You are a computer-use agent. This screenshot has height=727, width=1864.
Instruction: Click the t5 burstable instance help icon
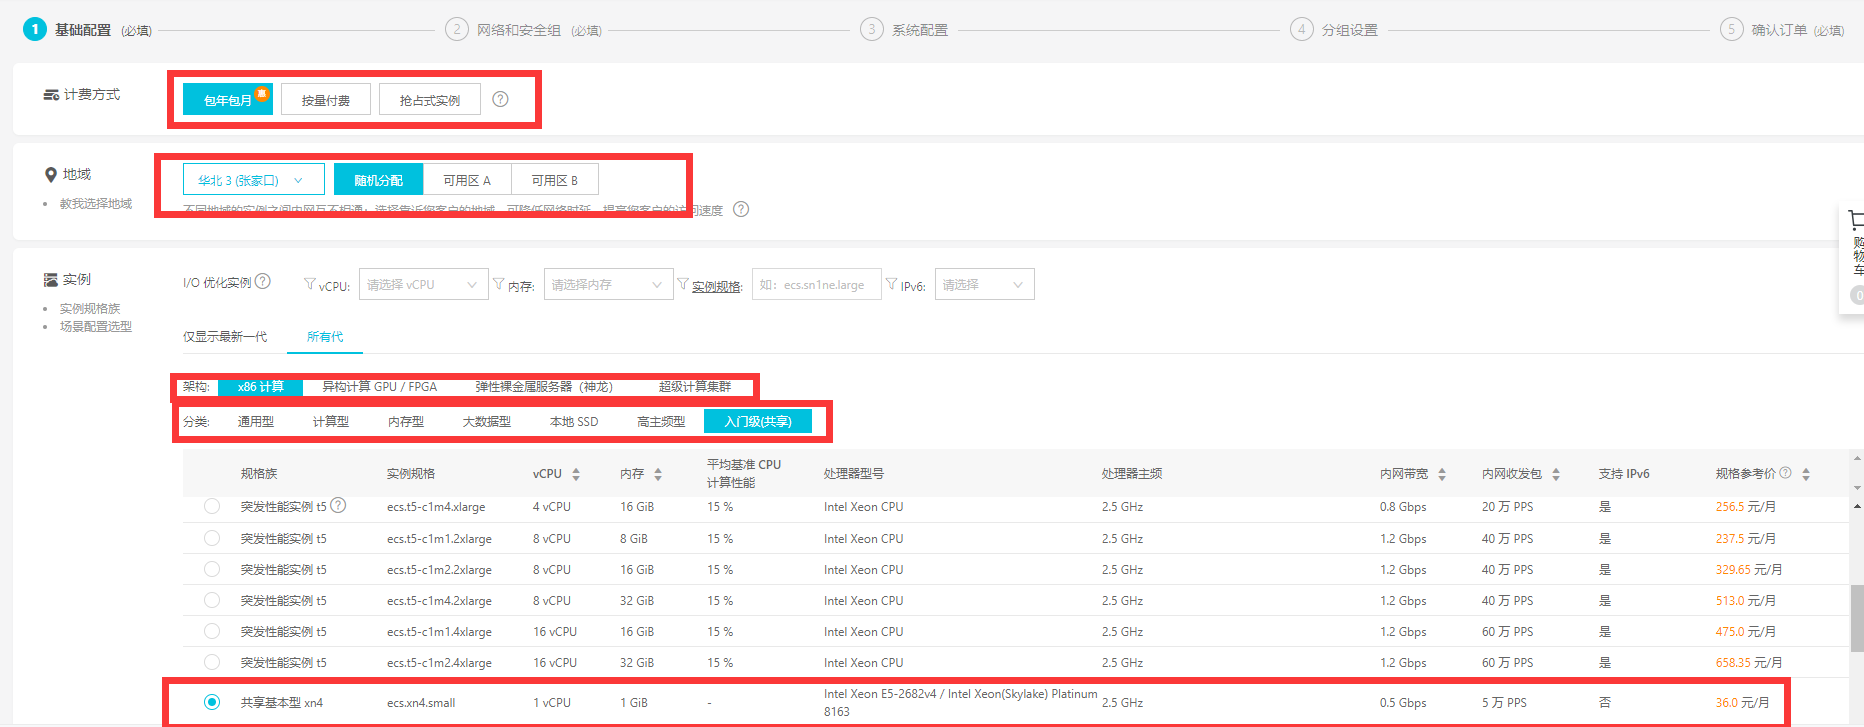(339, 505)
